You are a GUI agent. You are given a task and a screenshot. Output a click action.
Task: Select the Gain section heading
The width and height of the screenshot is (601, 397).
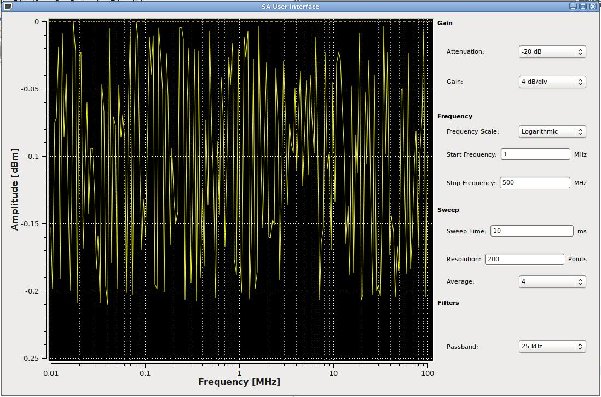pyautogui.click(x=445, y=23)
